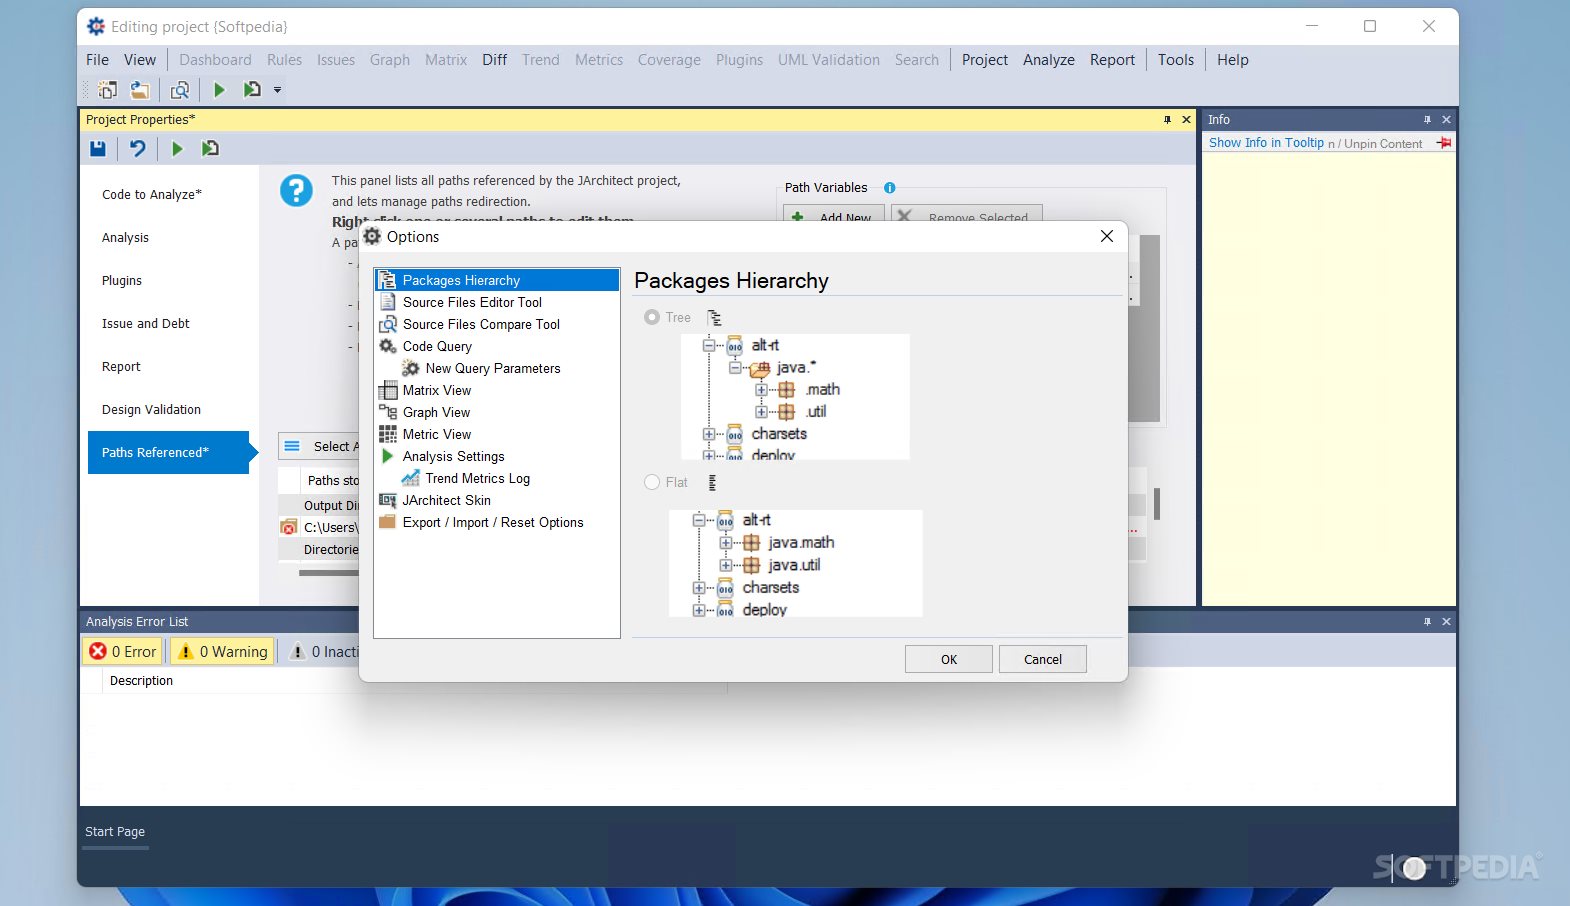The image size is (1570, 906).
Task: Click OK in the Options dialog
Action: tap(949, 659)
